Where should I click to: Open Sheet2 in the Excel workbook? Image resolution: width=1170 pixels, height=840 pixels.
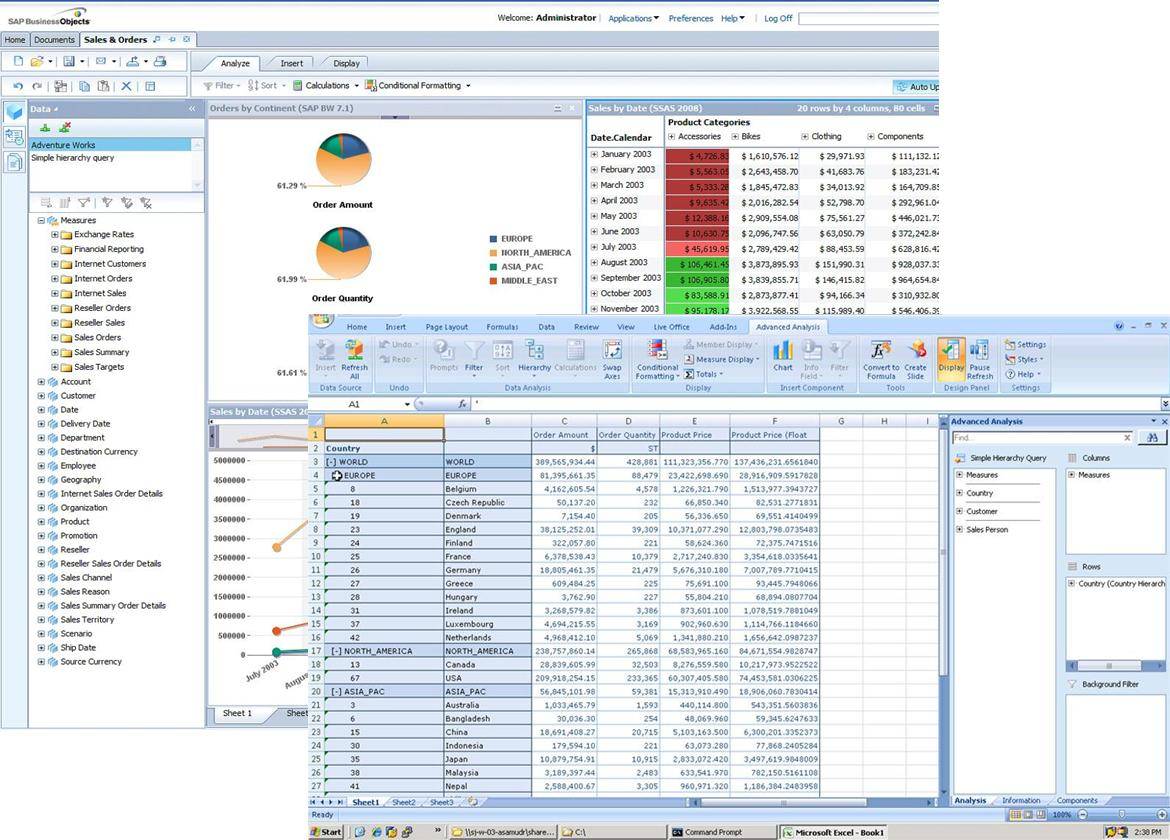[403, 801]
